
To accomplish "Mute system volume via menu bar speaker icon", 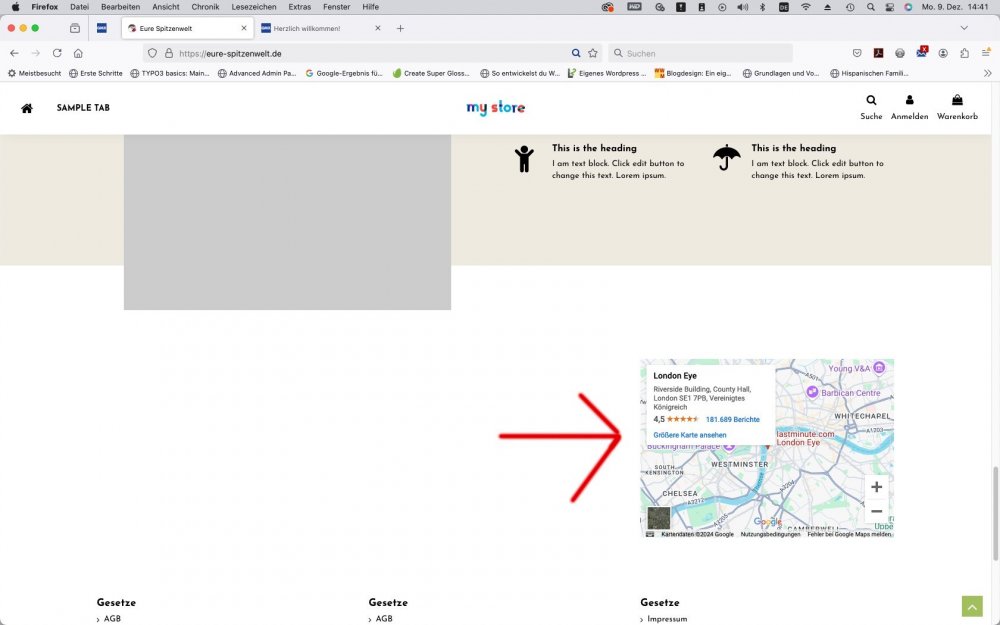I will (741, 7).
